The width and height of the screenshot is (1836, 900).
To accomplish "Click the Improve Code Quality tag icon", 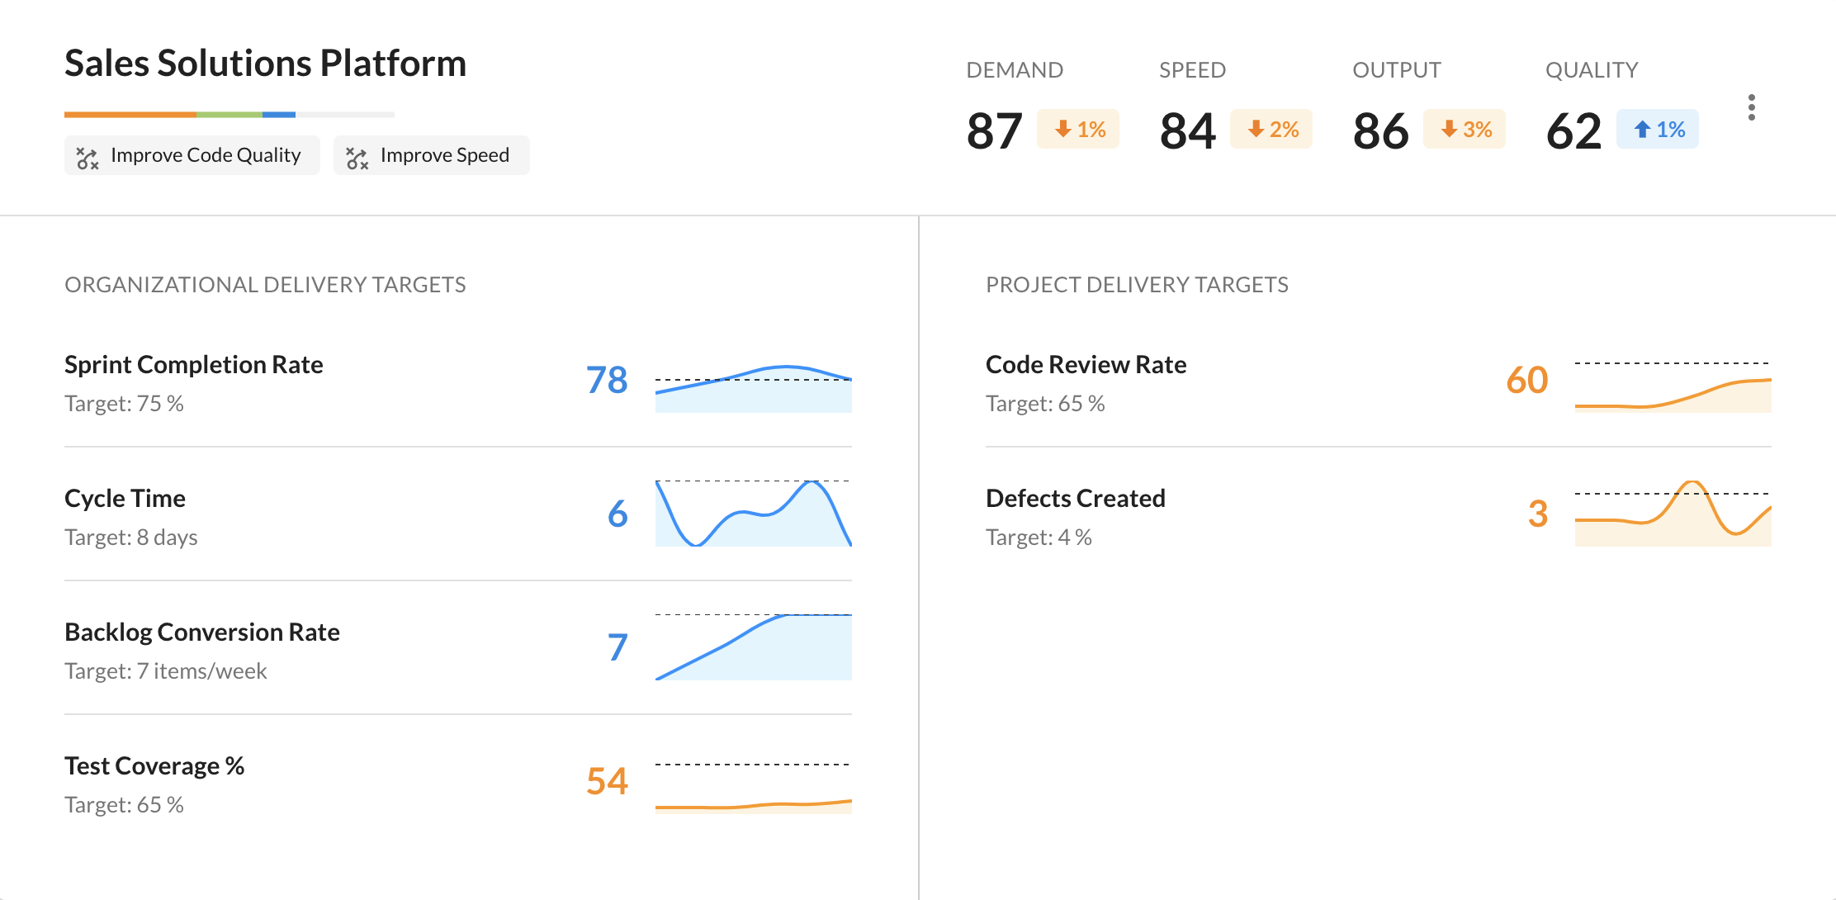I will 88,157.
